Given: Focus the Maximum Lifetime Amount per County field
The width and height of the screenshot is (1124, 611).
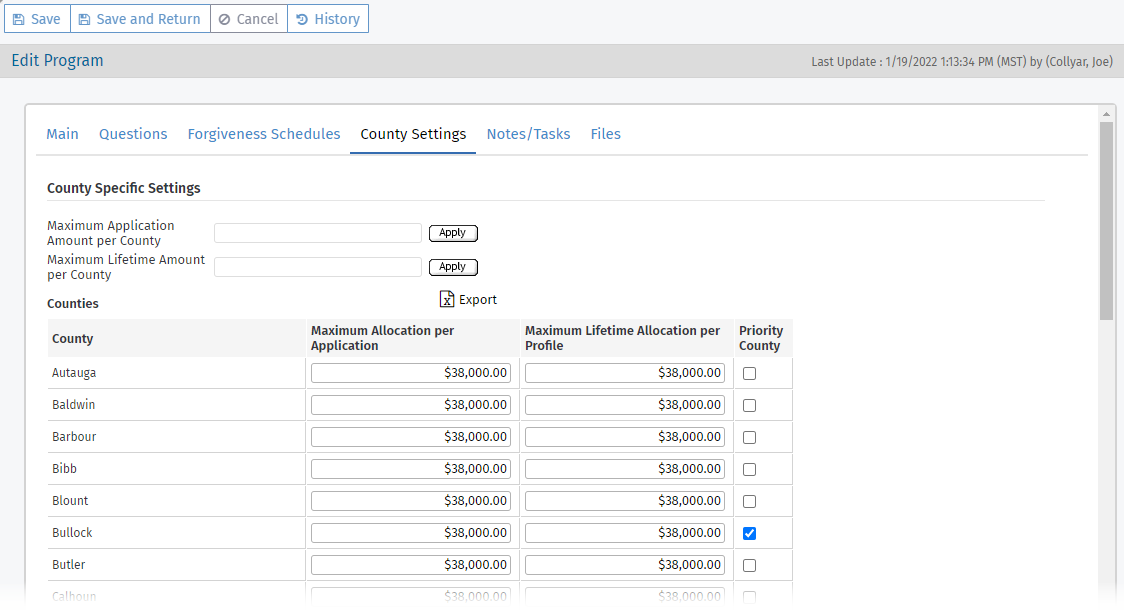Looking at the screenshot, I should 318,267.
